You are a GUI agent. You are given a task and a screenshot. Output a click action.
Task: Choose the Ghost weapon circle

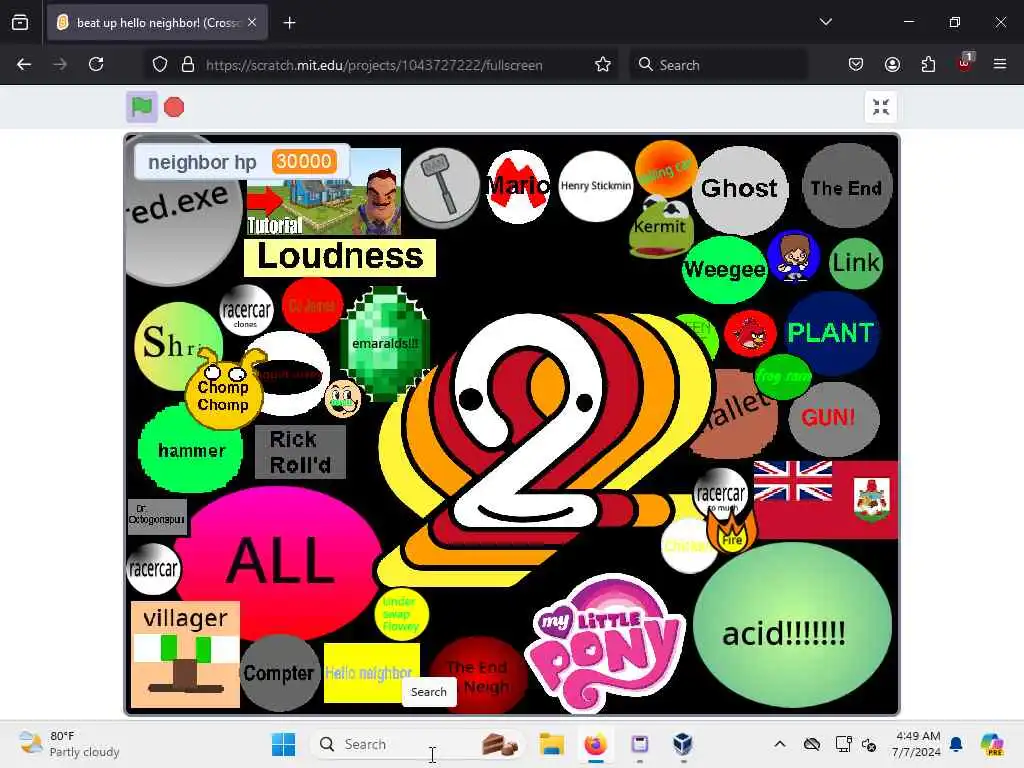click(x=739, y=189)
